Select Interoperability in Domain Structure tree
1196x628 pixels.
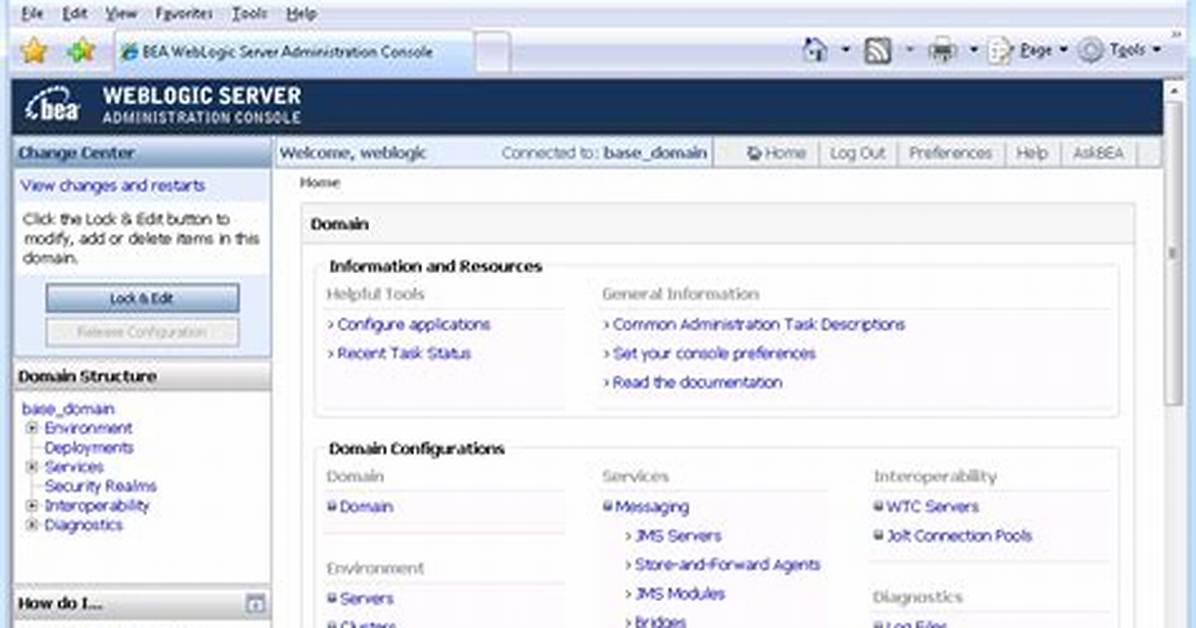click(x=97, y=505)
